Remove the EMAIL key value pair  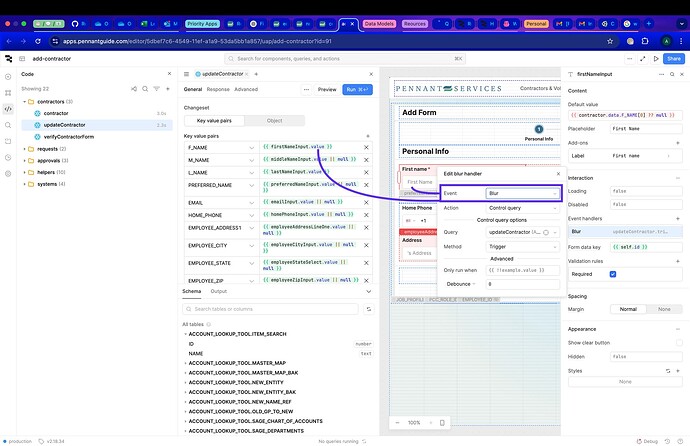click(x=366, y=202)
